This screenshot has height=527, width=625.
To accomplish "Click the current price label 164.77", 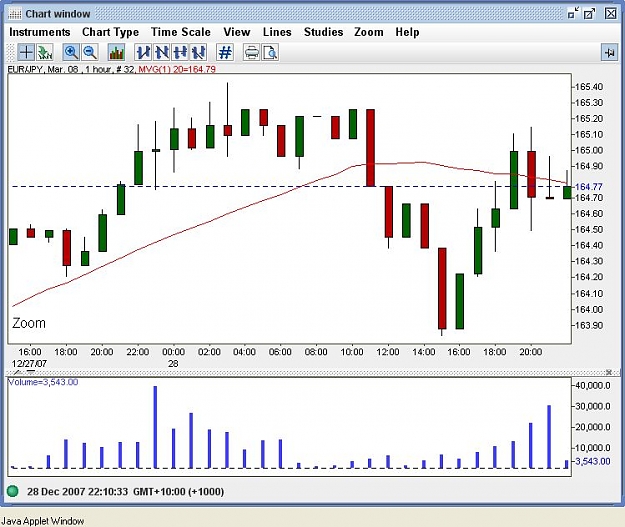I will 588,187.
